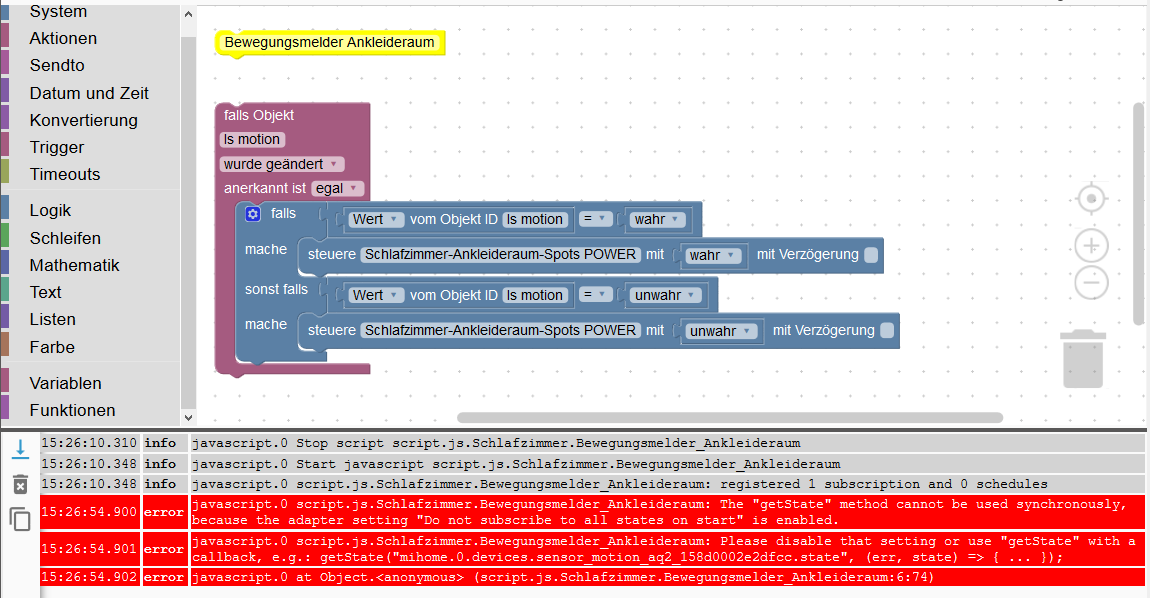Enable delay checkbox on the unwahr control block

tap(887, 330)
